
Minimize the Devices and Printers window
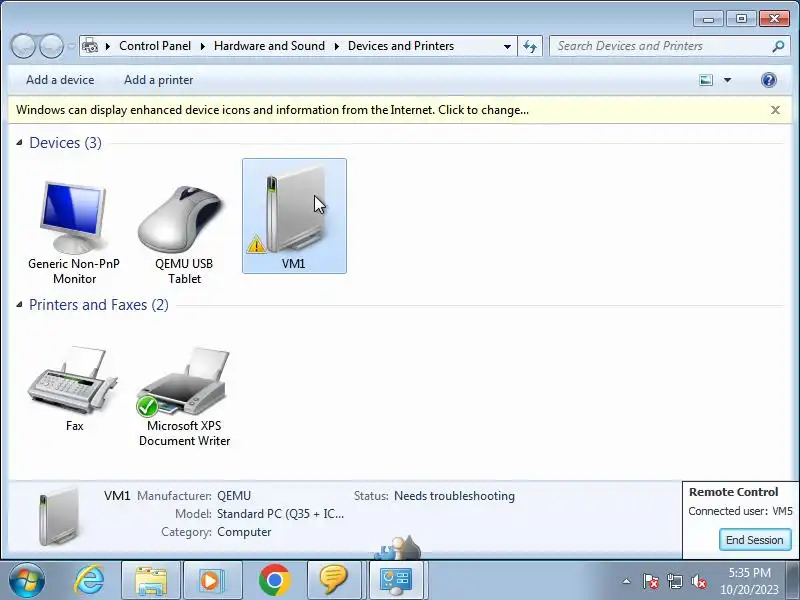708,19
